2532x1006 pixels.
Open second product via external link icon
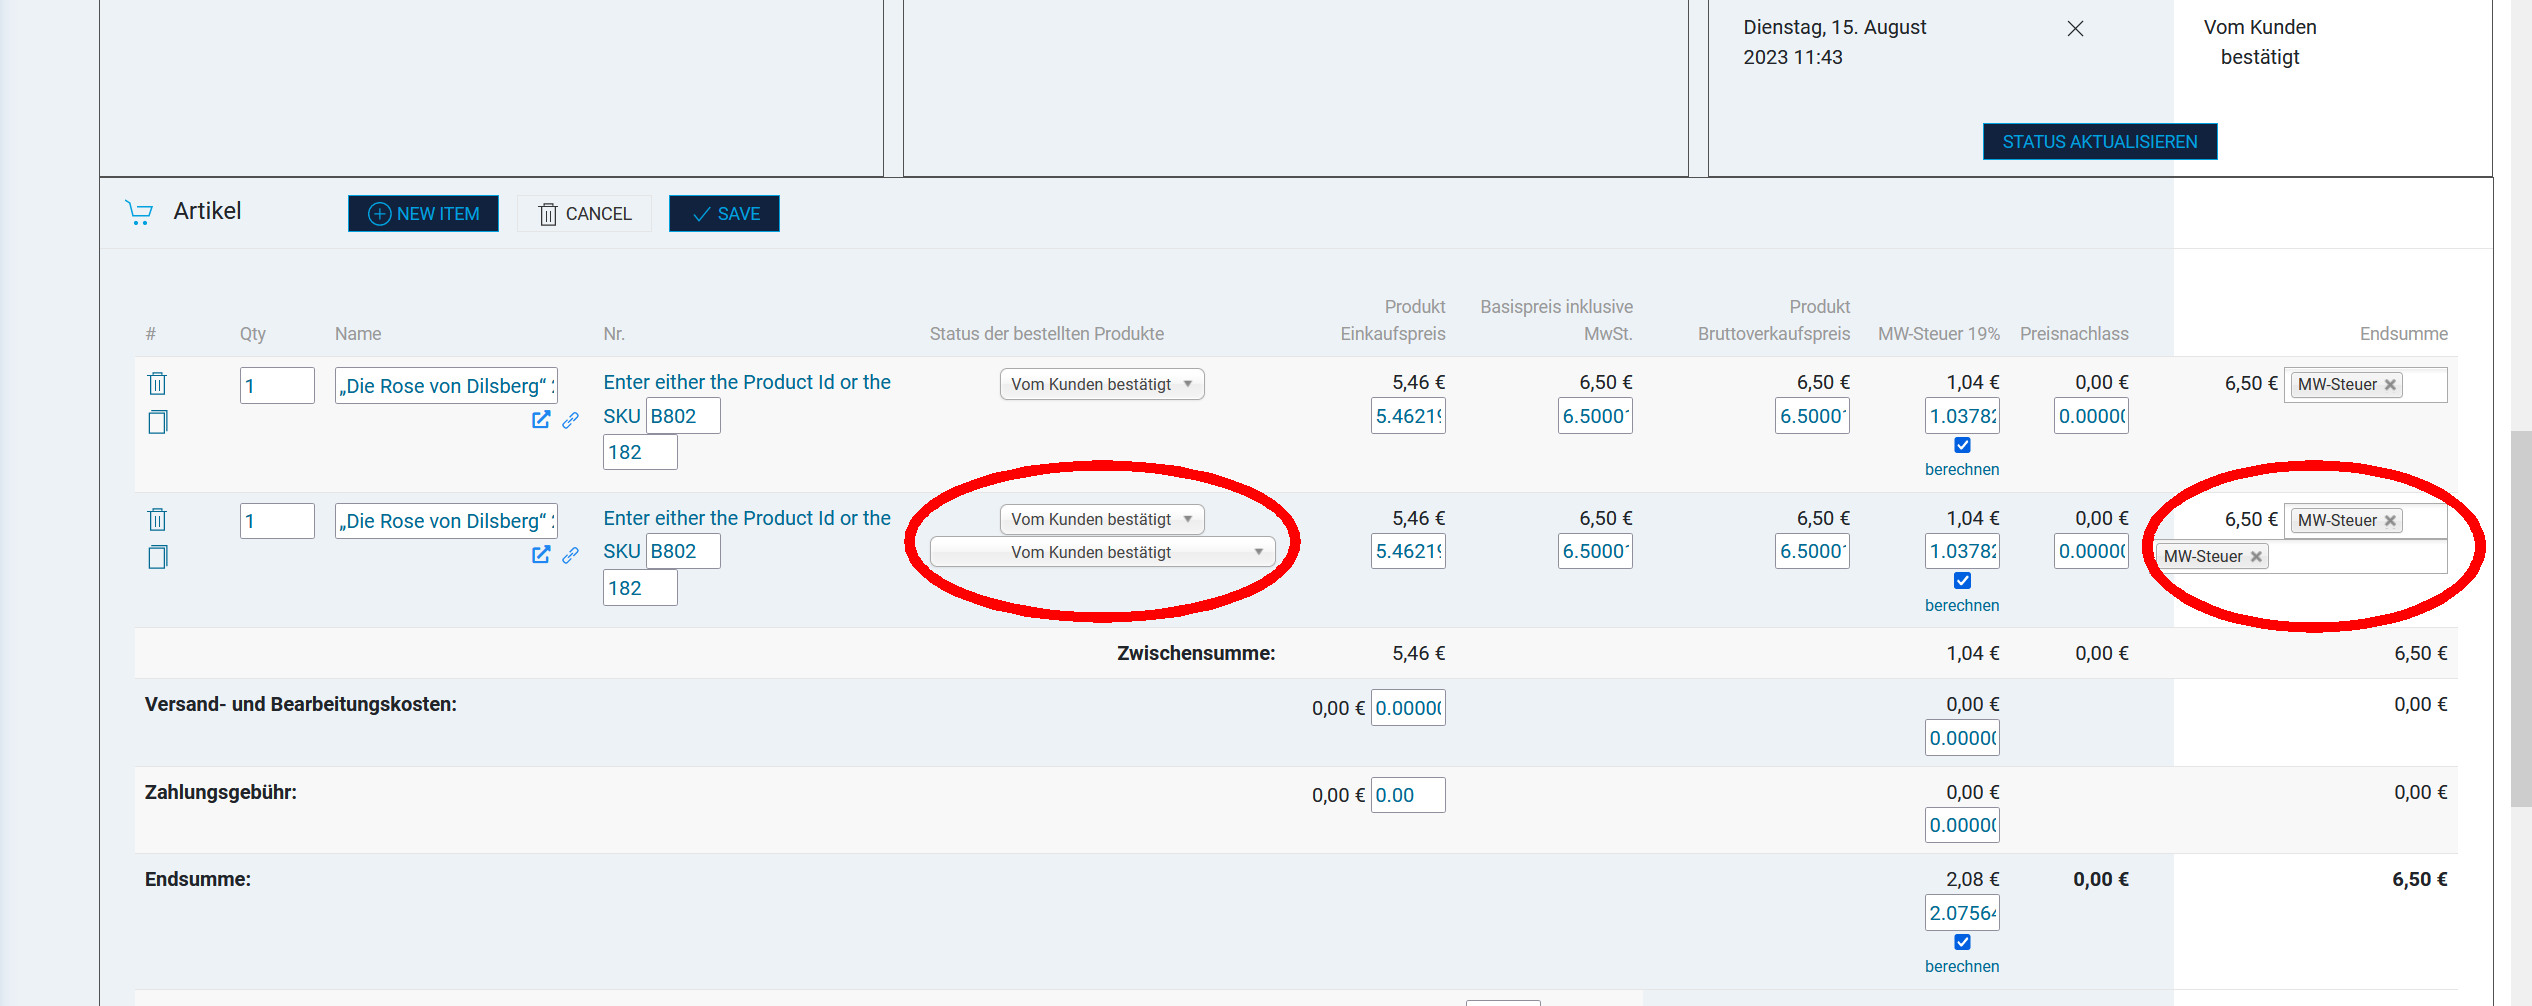tap(541, 555)
